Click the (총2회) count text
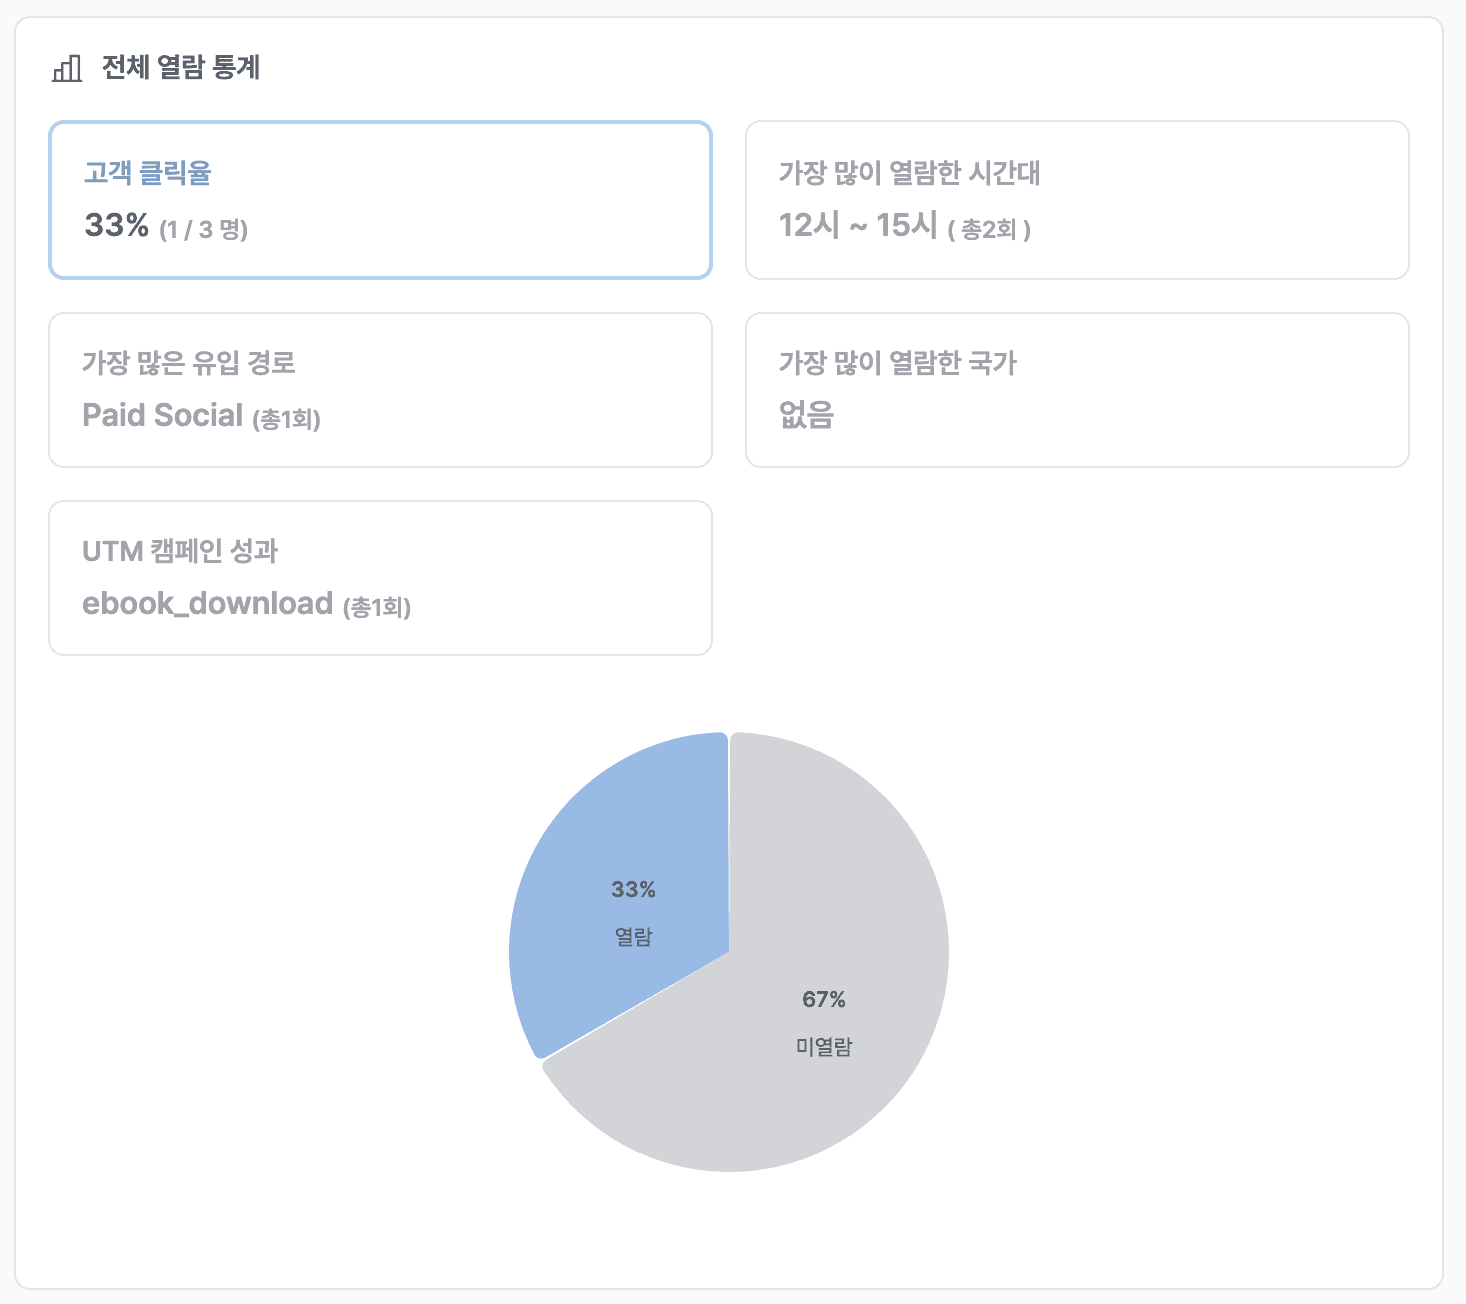 point(989,230)
